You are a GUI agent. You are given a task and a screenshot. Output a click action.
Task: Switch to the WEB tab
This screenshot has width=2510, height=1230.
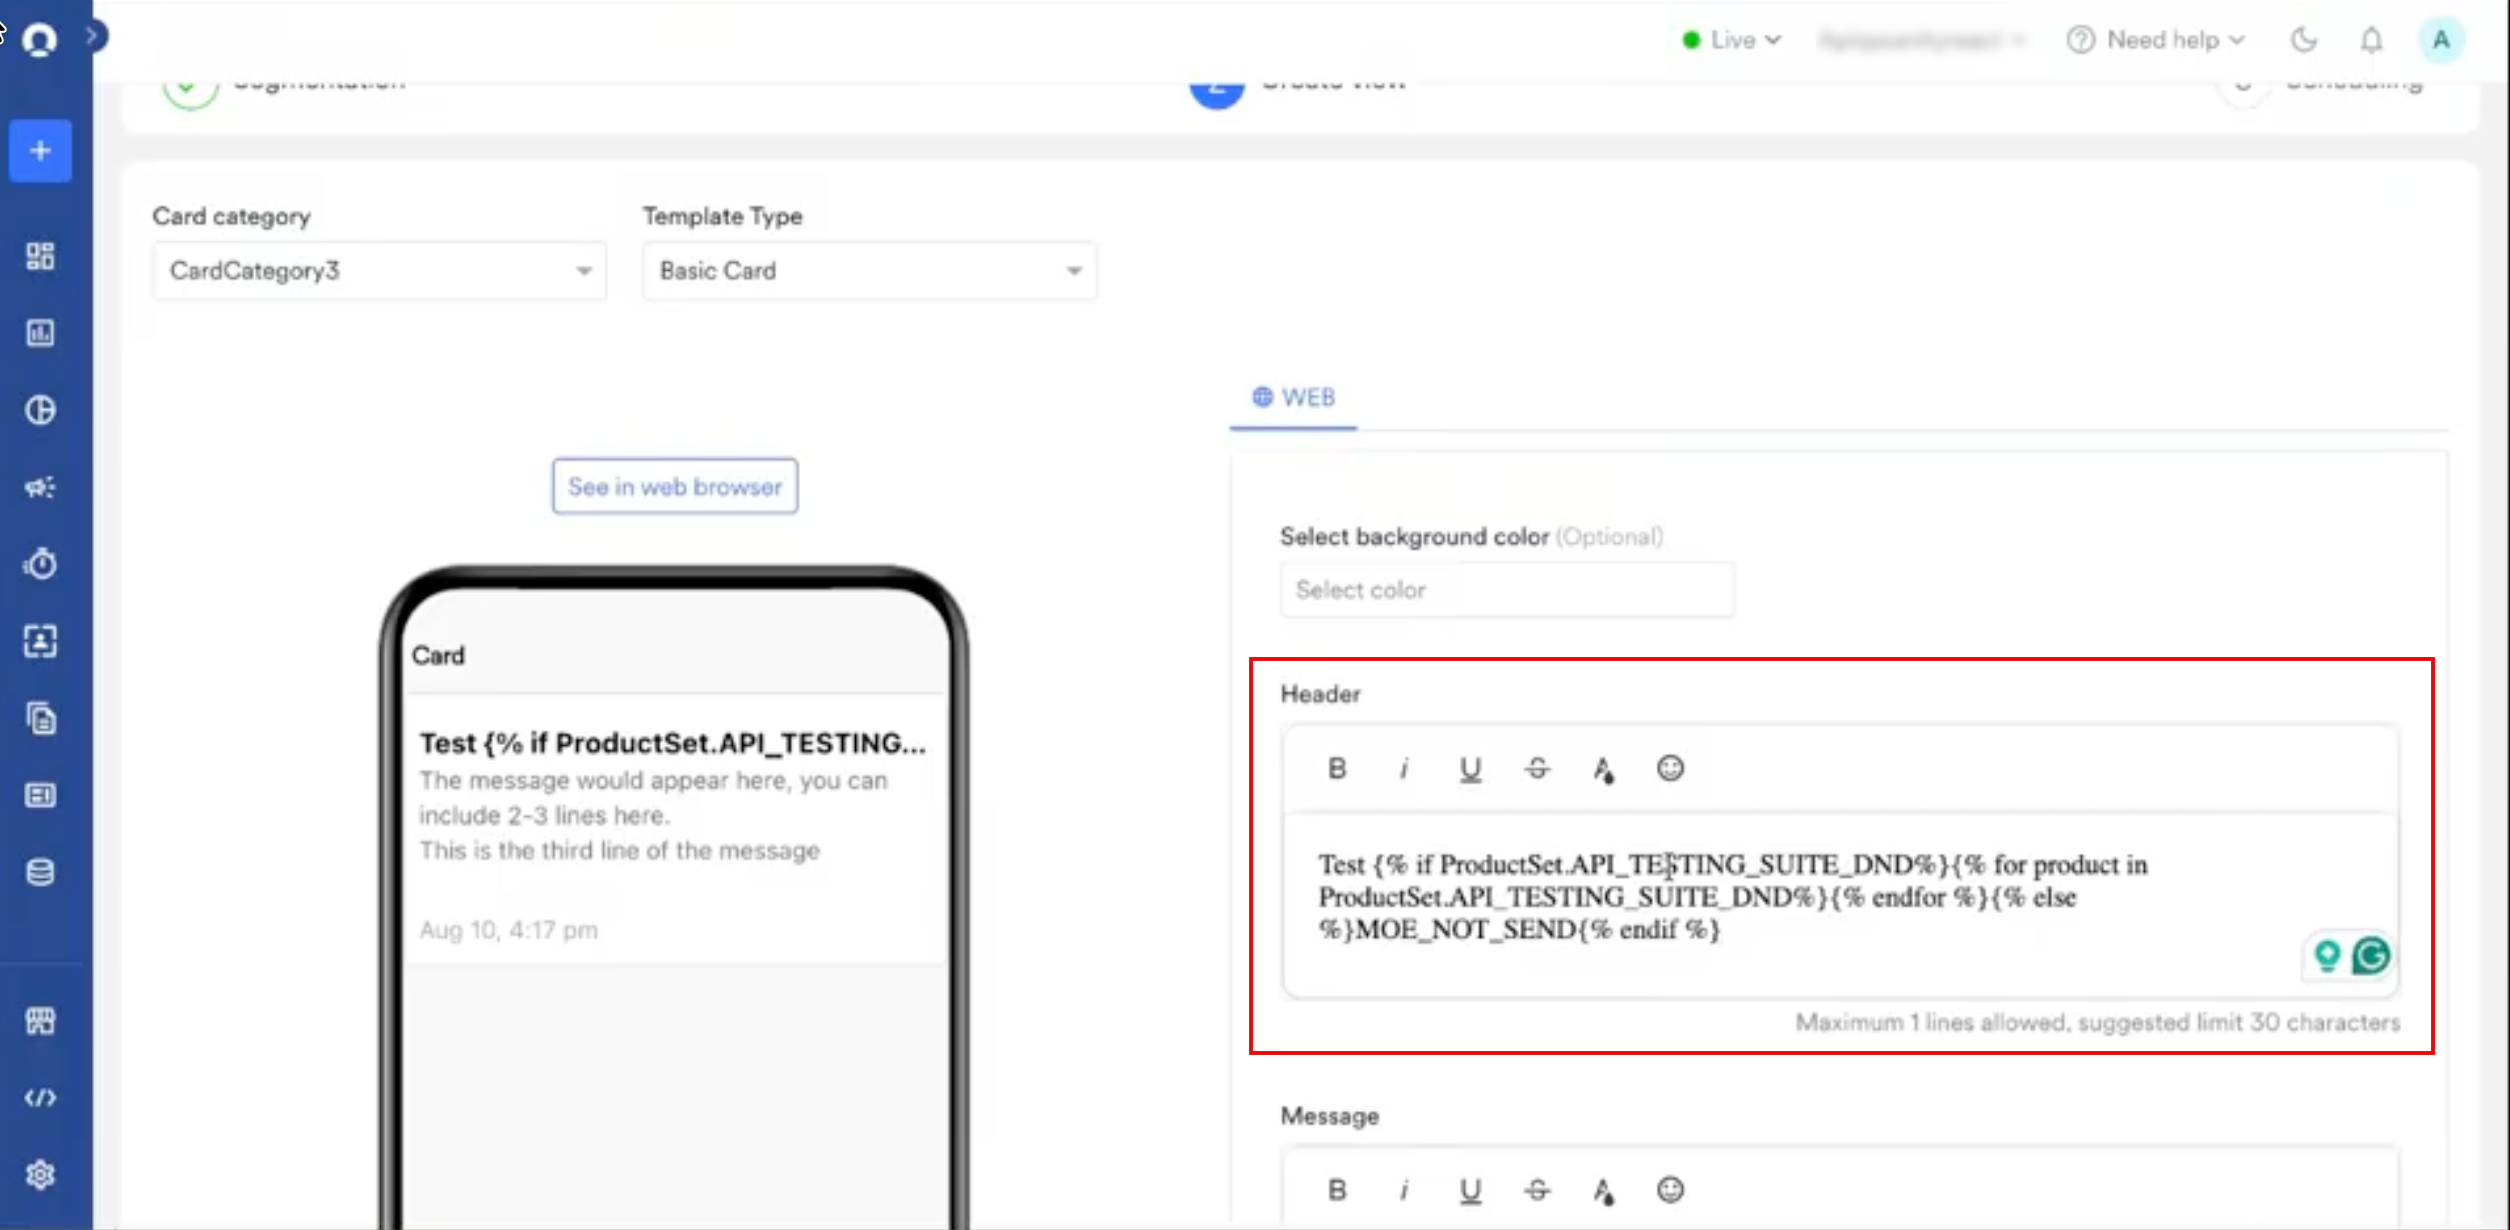1294,398
